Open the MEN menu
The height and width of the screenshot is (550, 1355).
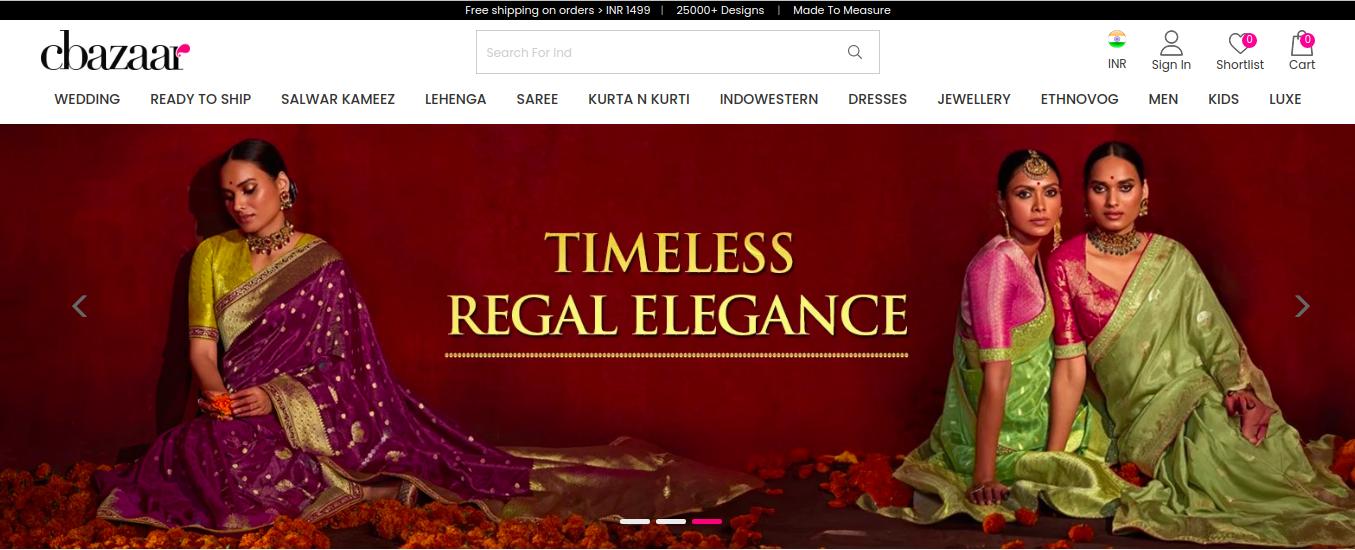pos(1163,99)
